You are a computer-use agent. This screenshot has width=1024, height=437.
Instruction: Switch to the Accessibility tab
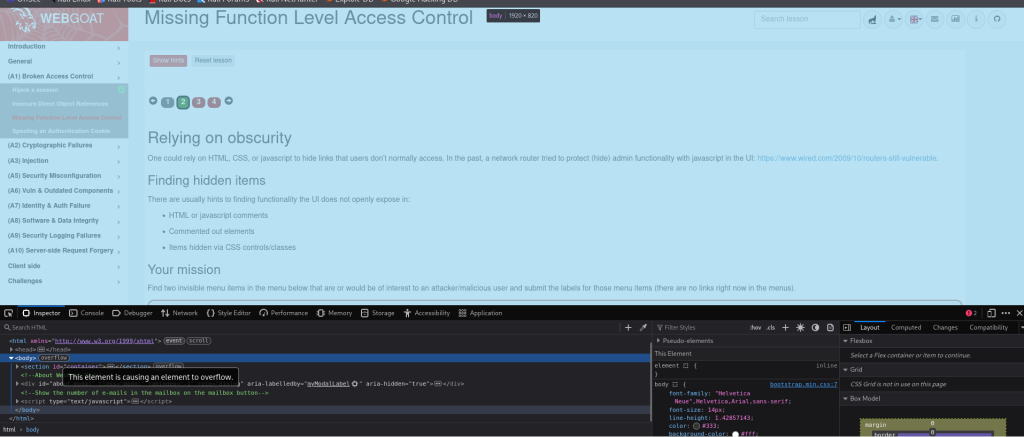pos(426,313)
